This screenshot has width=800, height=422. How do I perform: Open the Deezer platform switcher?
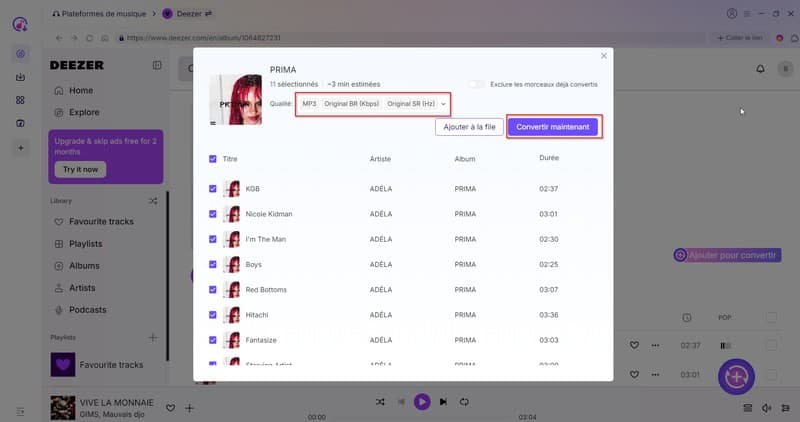tap(208, 14)
